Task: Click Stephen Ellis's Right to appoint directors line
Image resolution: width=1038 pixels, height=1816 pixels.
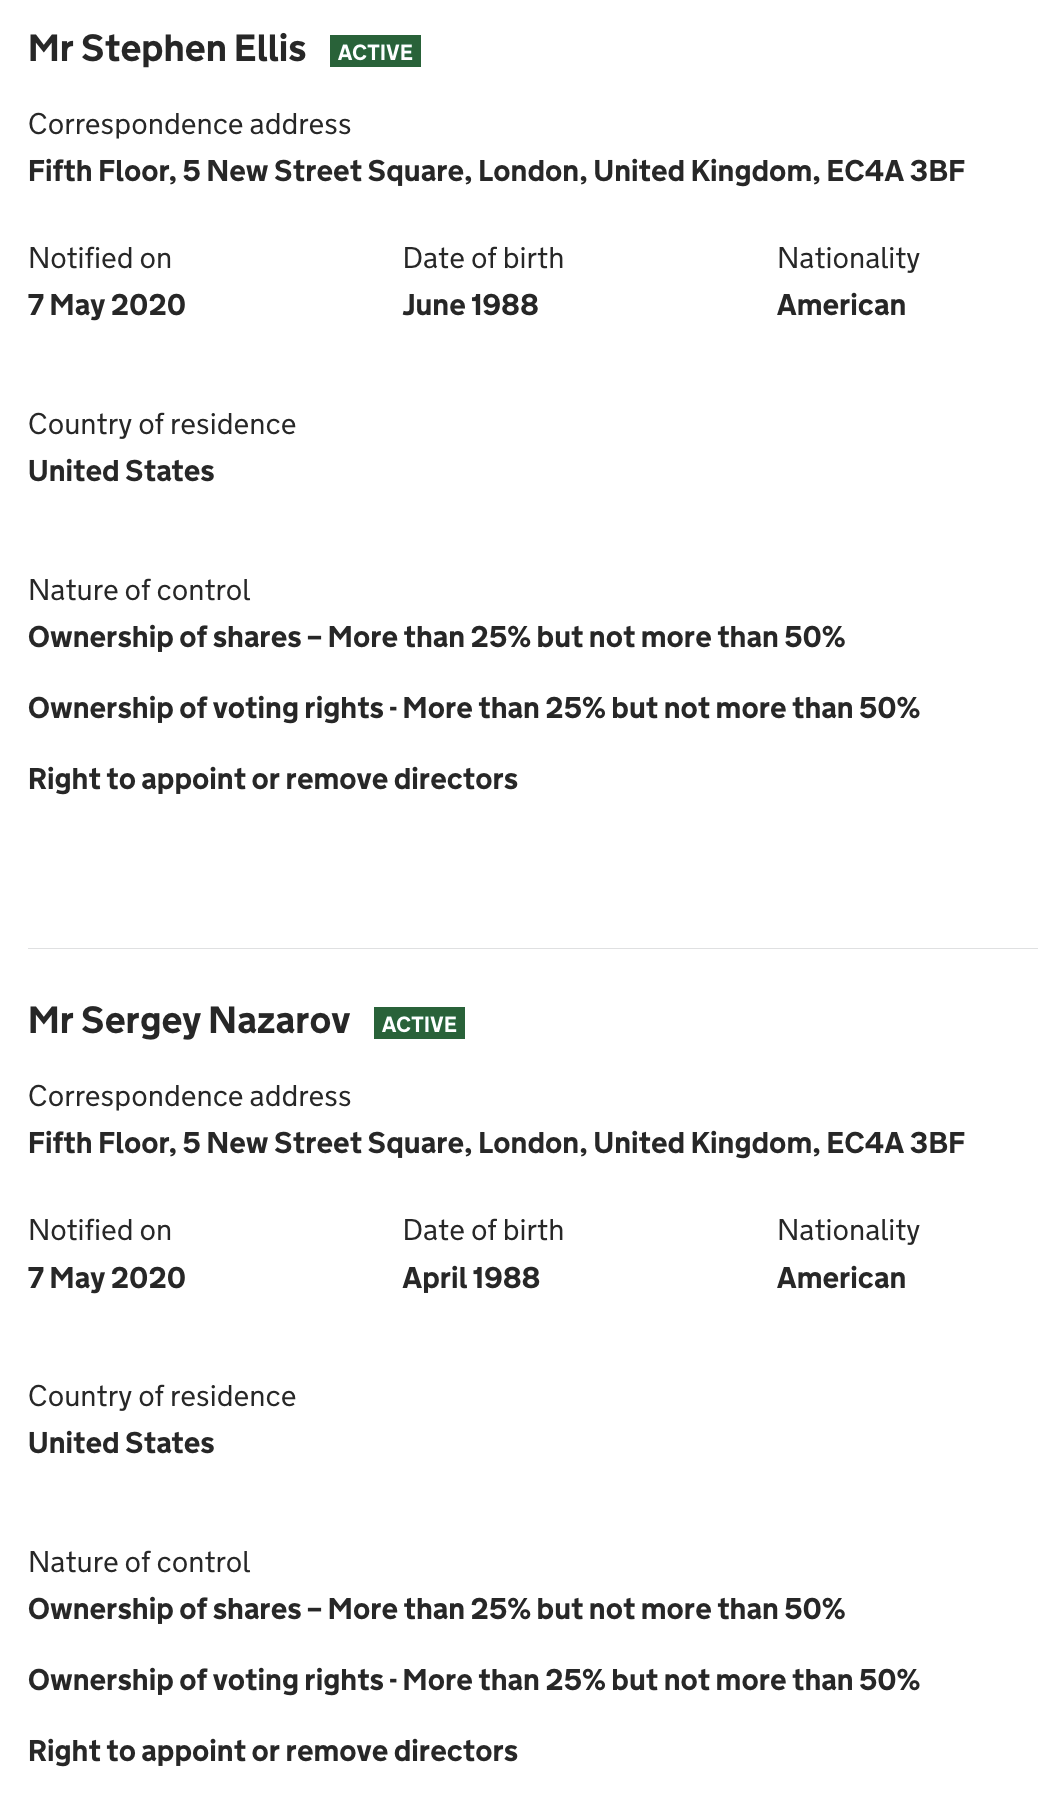Action: point(273,779)
